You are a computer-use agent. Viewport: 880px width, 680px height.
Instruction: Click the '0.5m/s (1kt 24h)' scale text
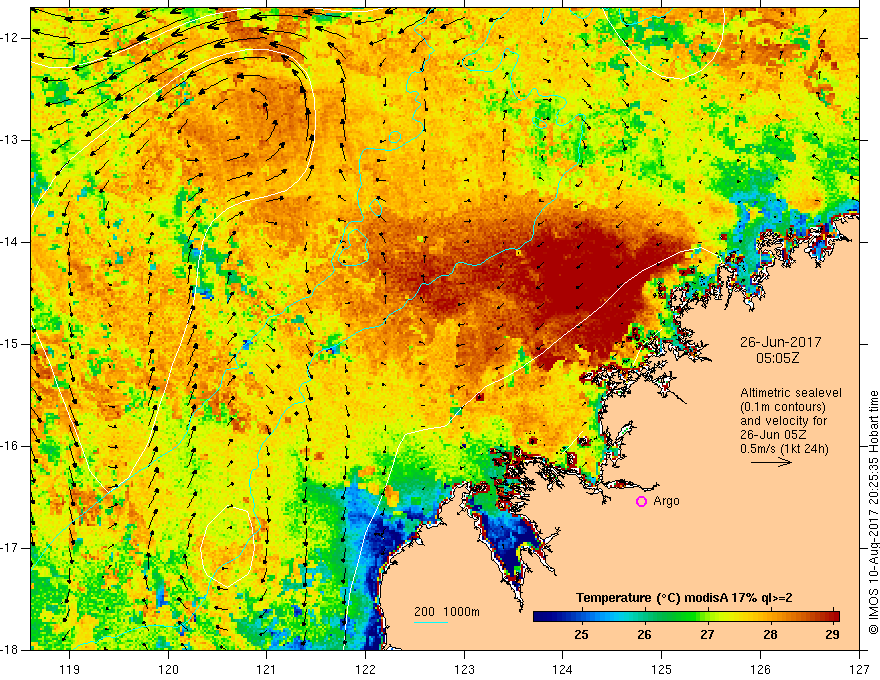pyautogui.click(x=784, y=449)
